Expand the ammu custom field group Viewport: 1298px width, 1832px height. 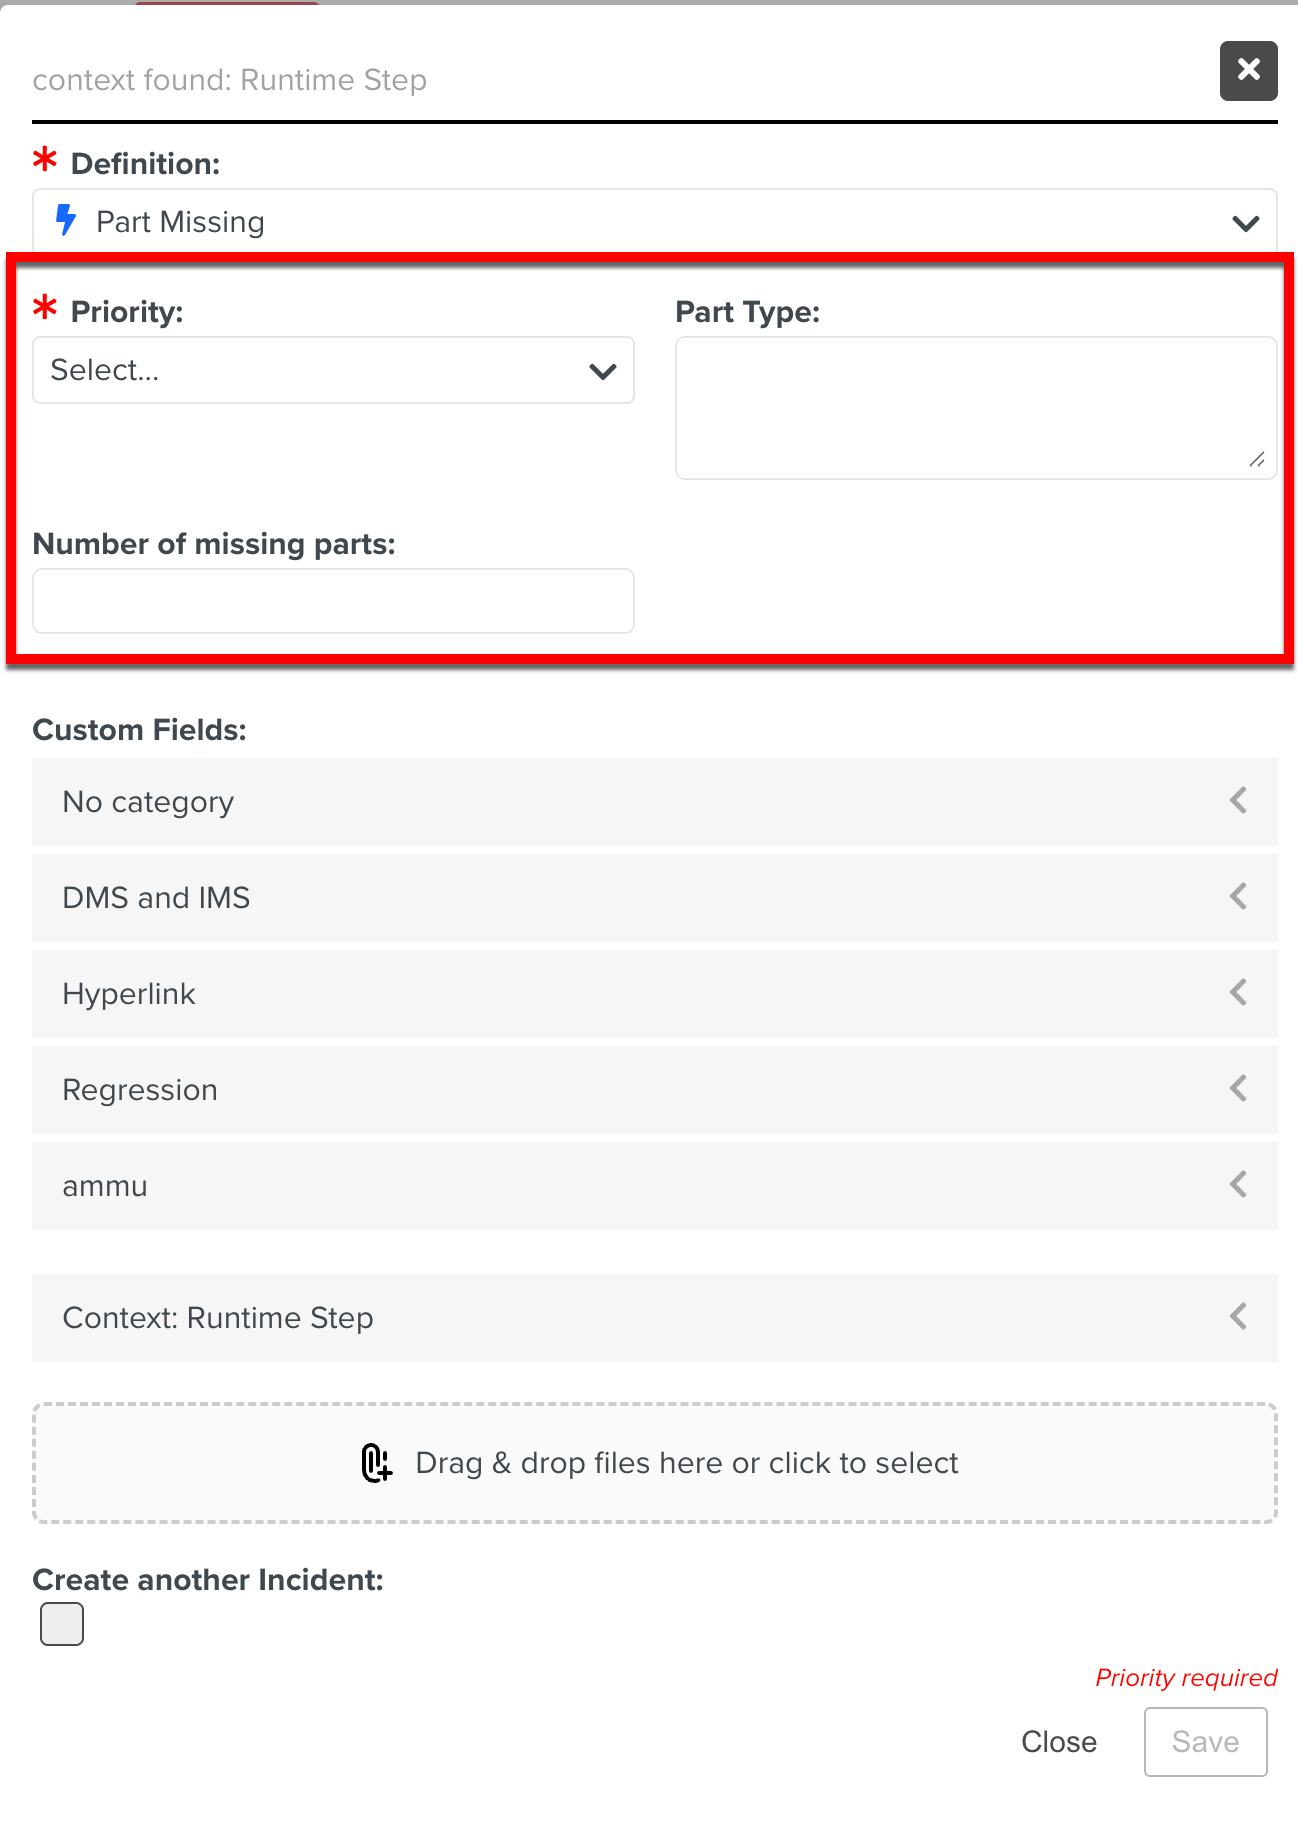1238,1185
